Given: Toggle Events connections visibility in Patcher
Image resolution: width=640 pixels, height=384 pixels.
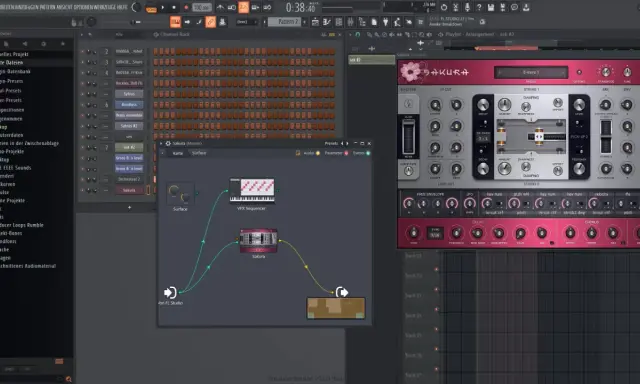Looking at the screenshot, I should 361,153.
